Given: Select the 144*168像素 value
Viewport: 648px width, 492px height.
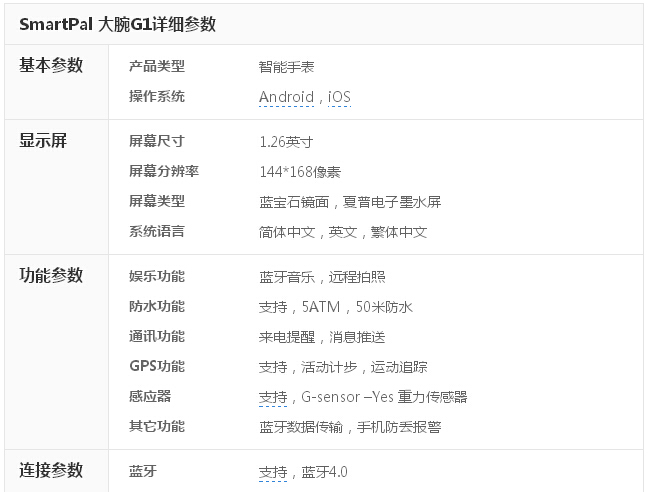Looking at the screenshot, I should point(300,172).
